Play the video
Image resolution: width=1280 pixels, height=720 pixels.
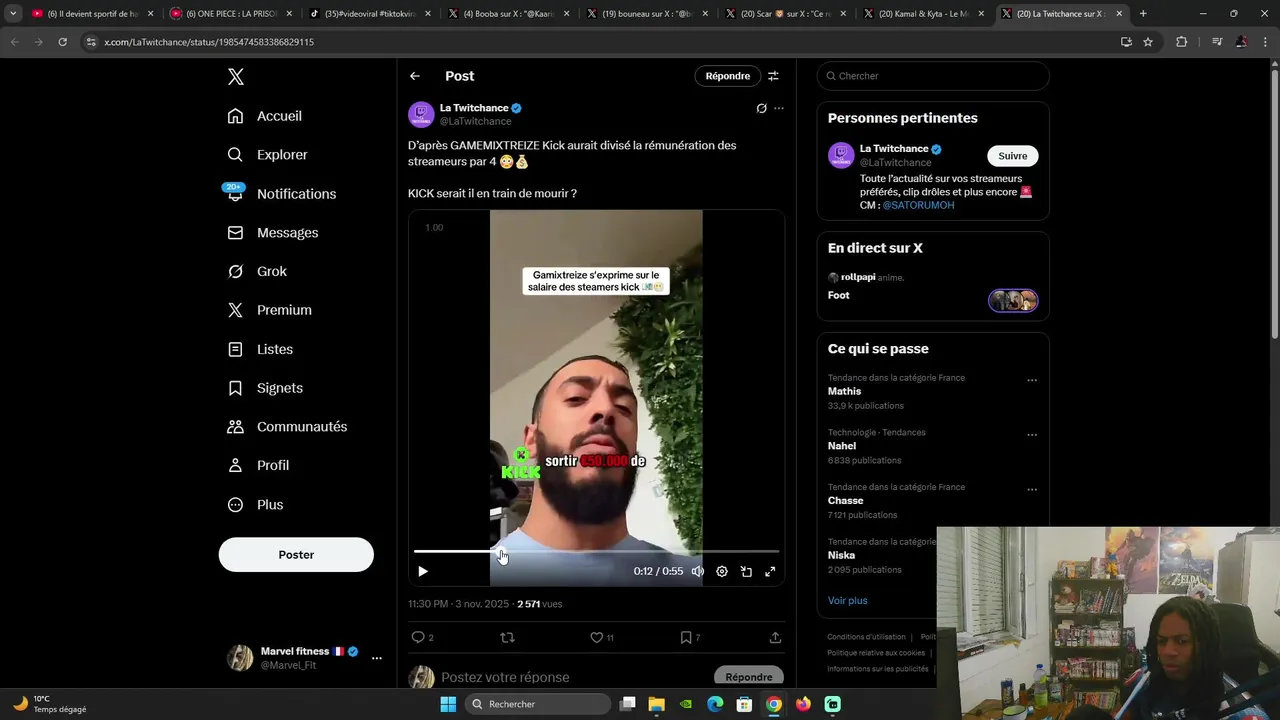423,572
